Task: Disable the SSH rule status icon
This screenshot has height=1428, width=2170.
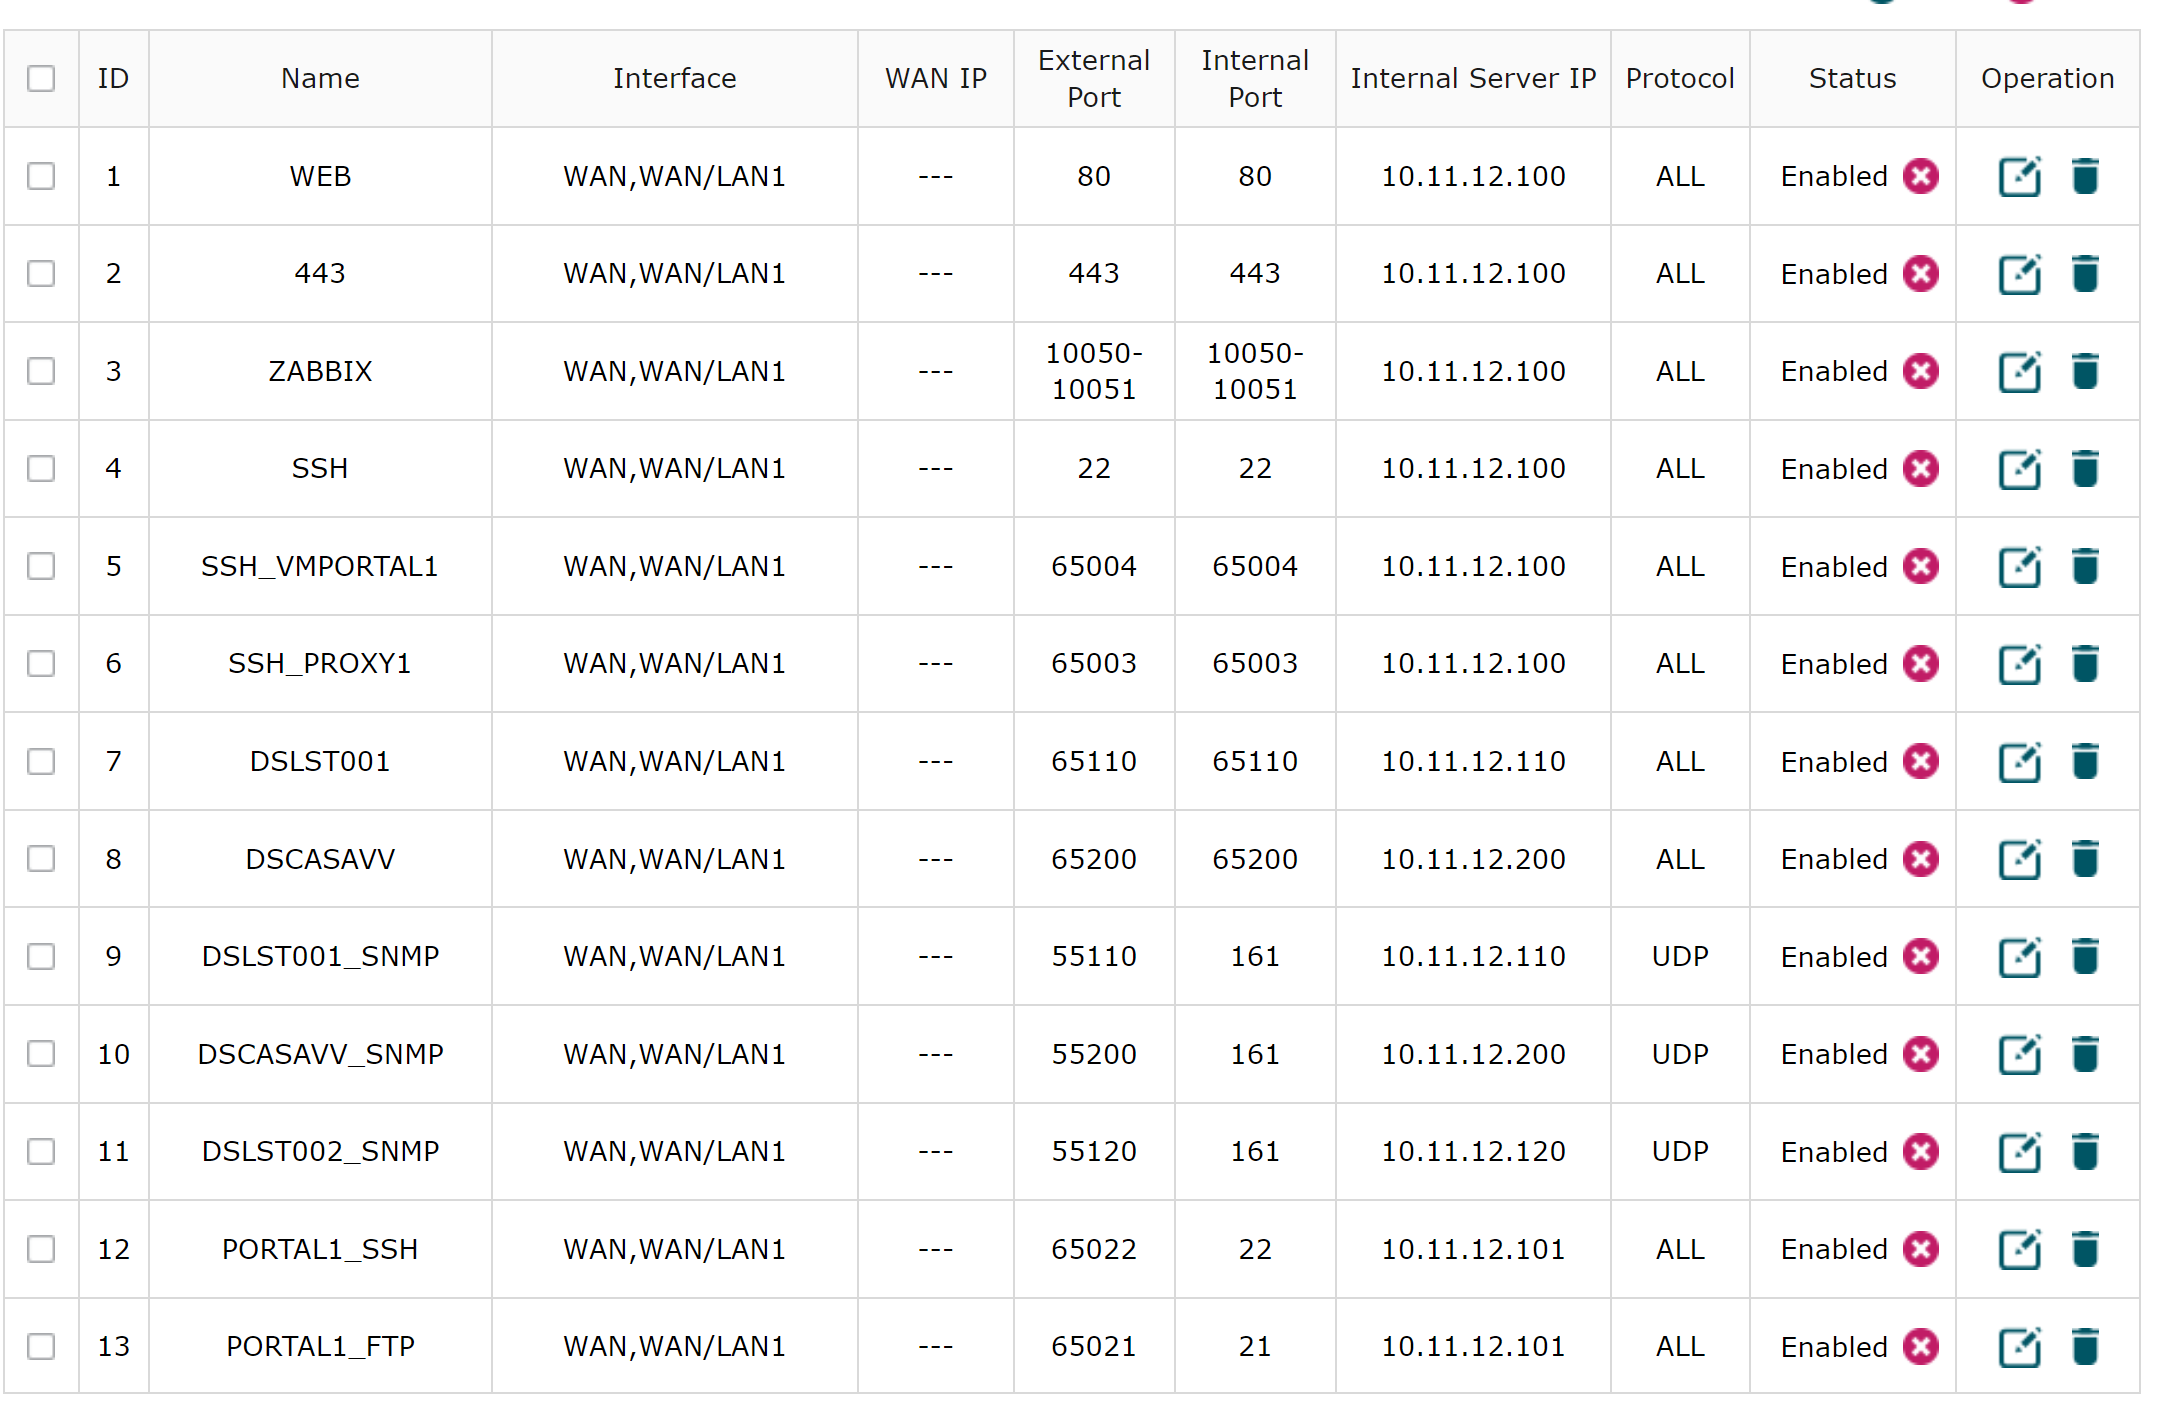Action: [x=1920, y=469]
